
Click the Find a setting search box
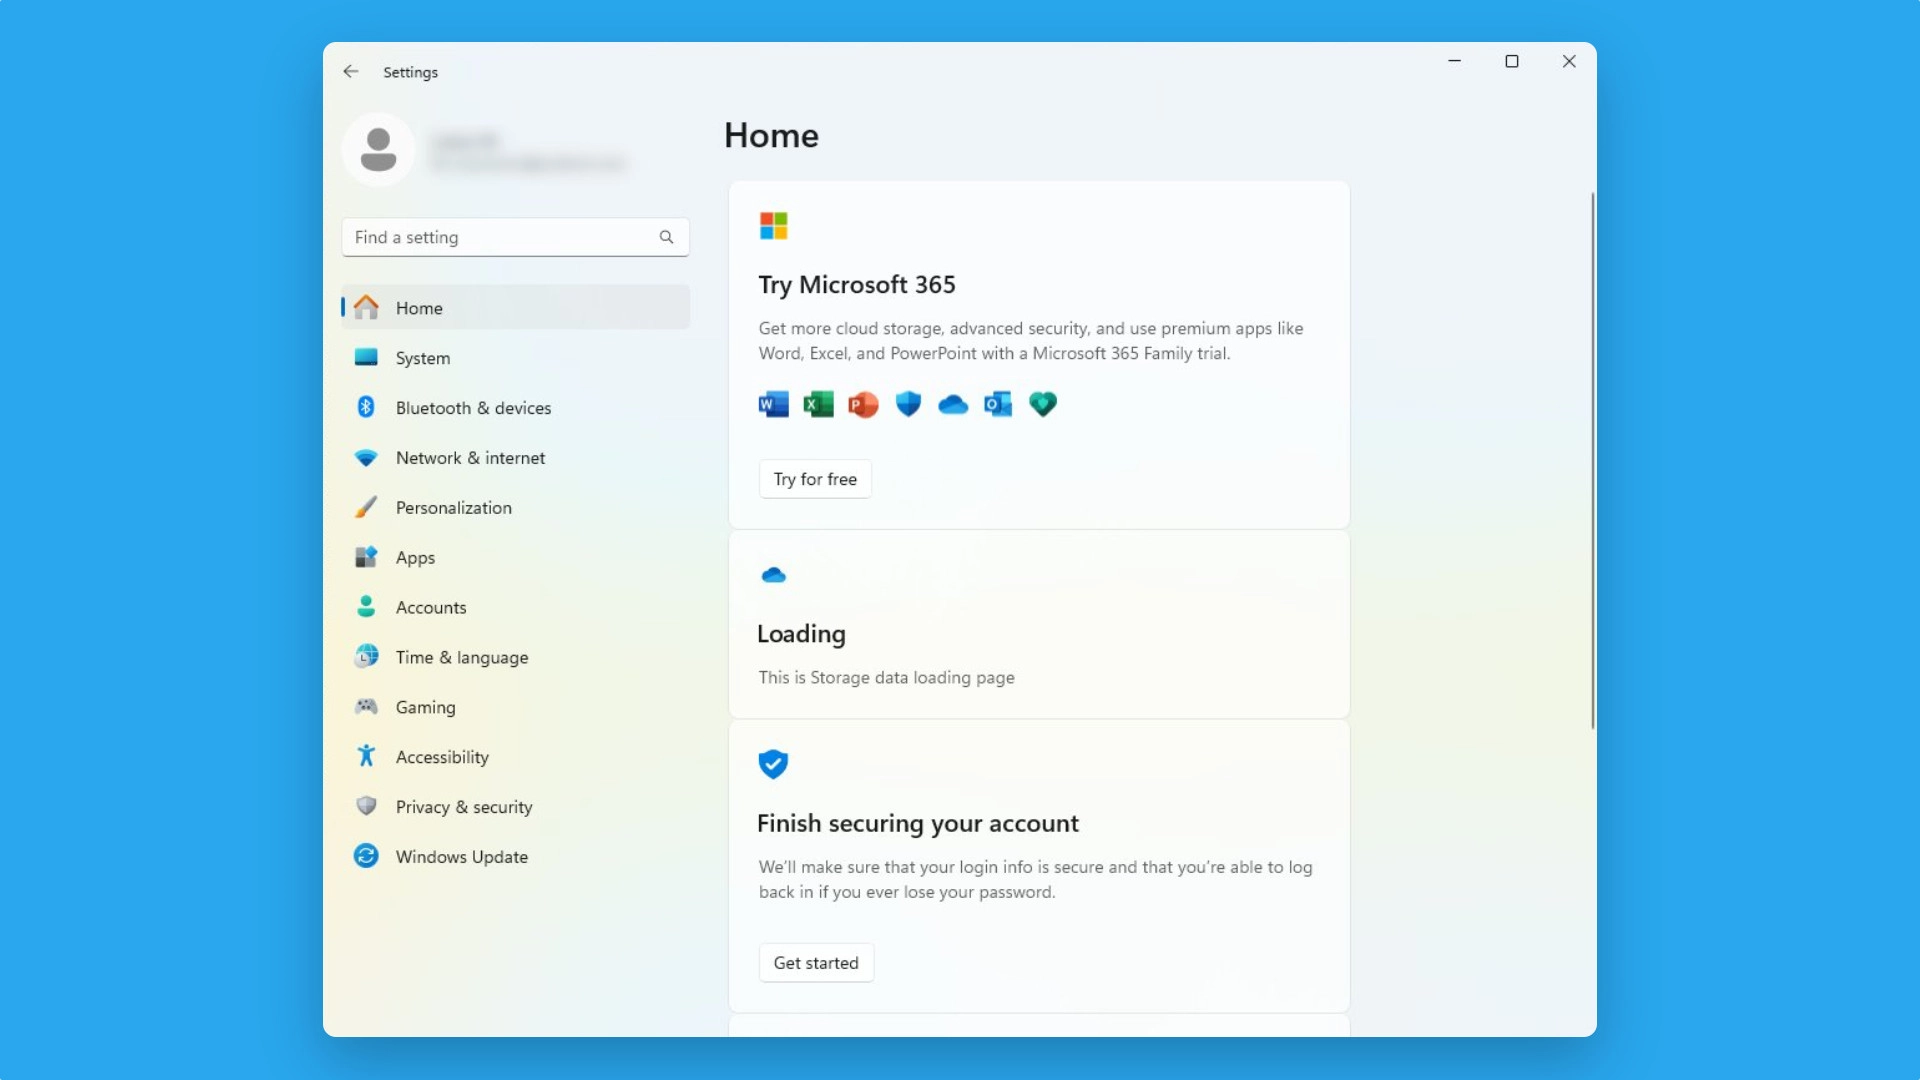[x=500, y=237]
